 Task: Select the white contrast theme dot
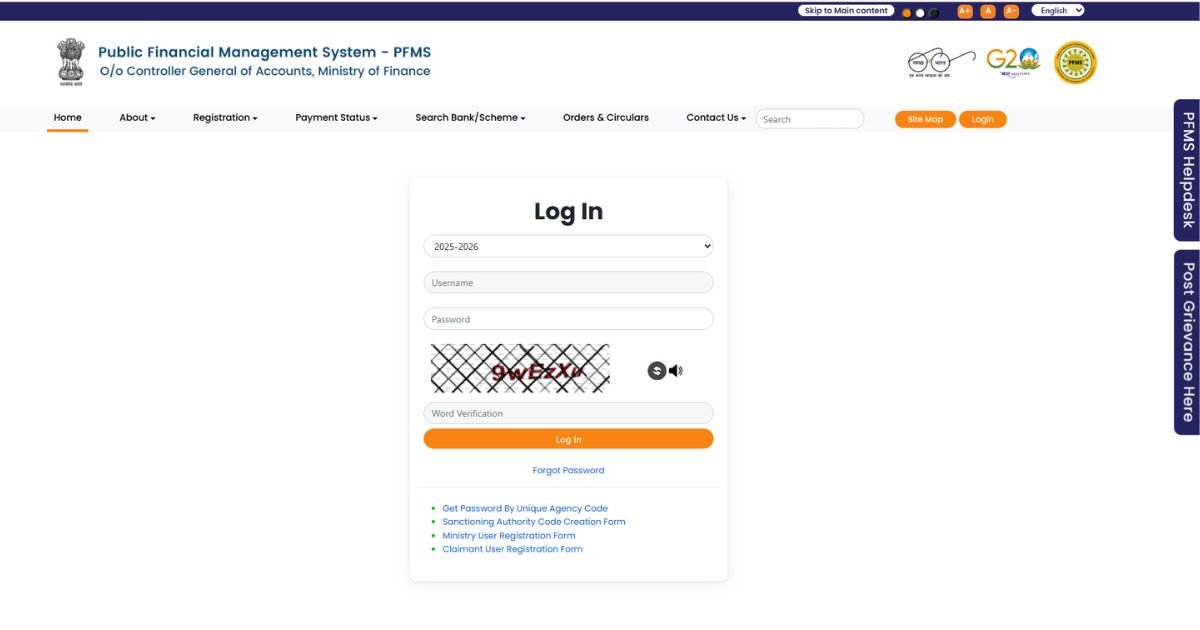pos(920,13)
